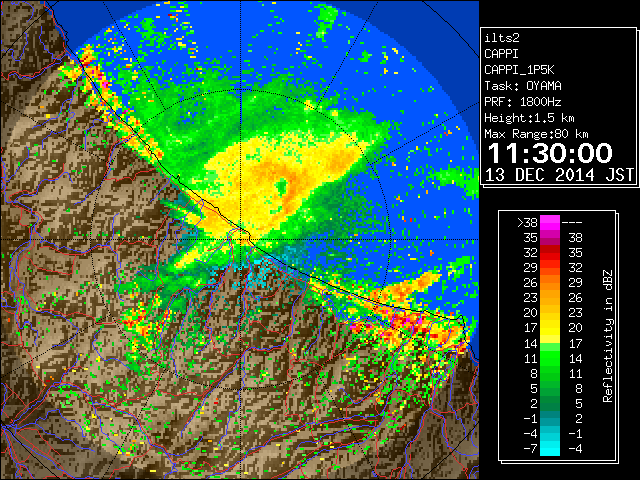Viewport: 640px width, 480px height.
Task: Click the 'ilts2' site label
Action: coord(502,38)
